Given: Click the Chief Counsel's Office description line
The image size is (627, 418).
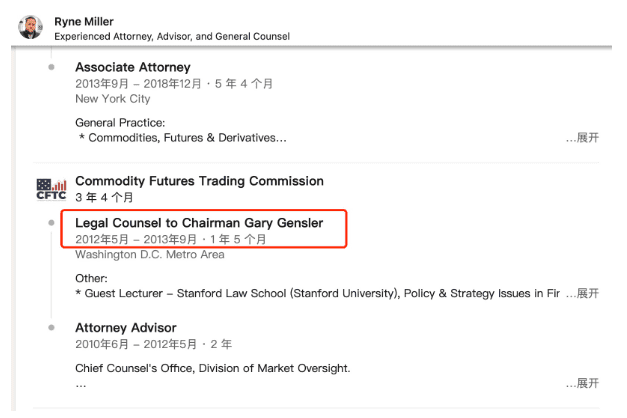Looking at the screenshot, I should (x=212, y=368).
